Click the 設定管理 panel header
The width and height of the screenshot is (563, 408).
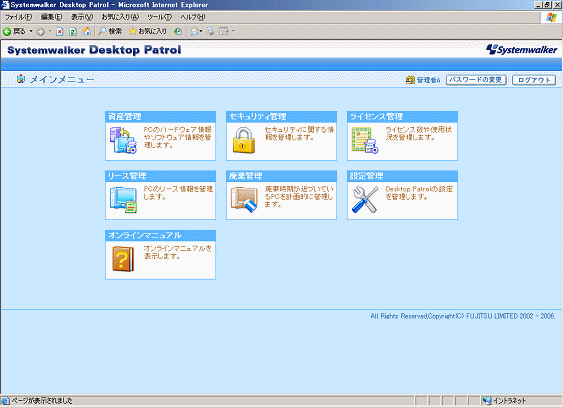pyautogui.click(x=403, y=176)
